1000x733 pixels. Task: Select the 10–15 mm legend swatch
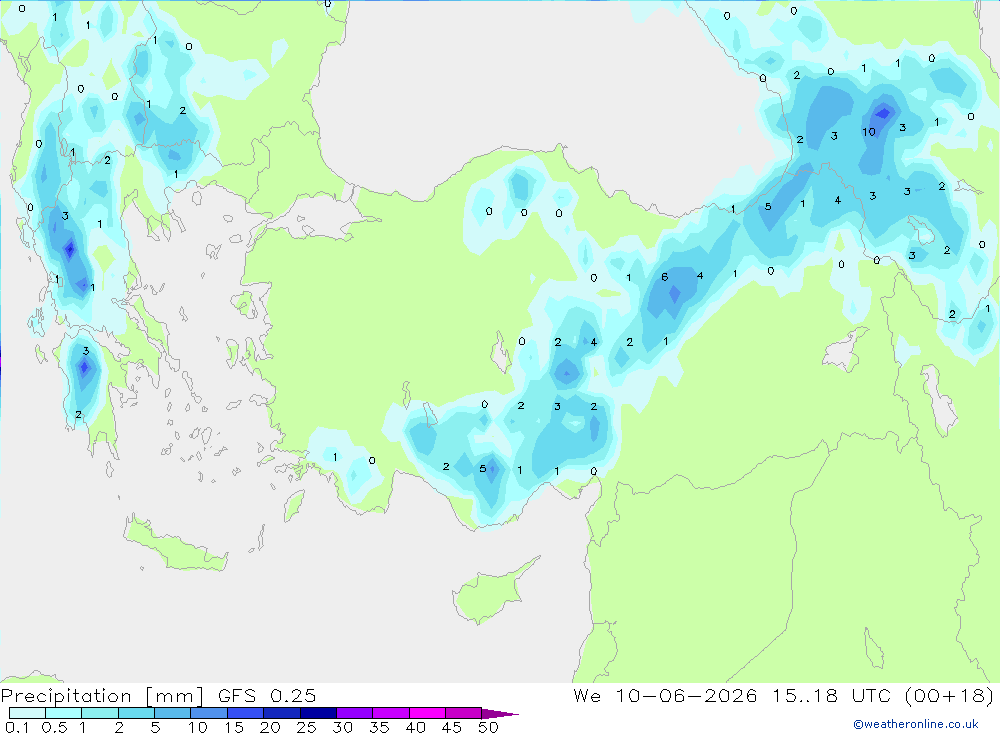[x=209, y=713]
